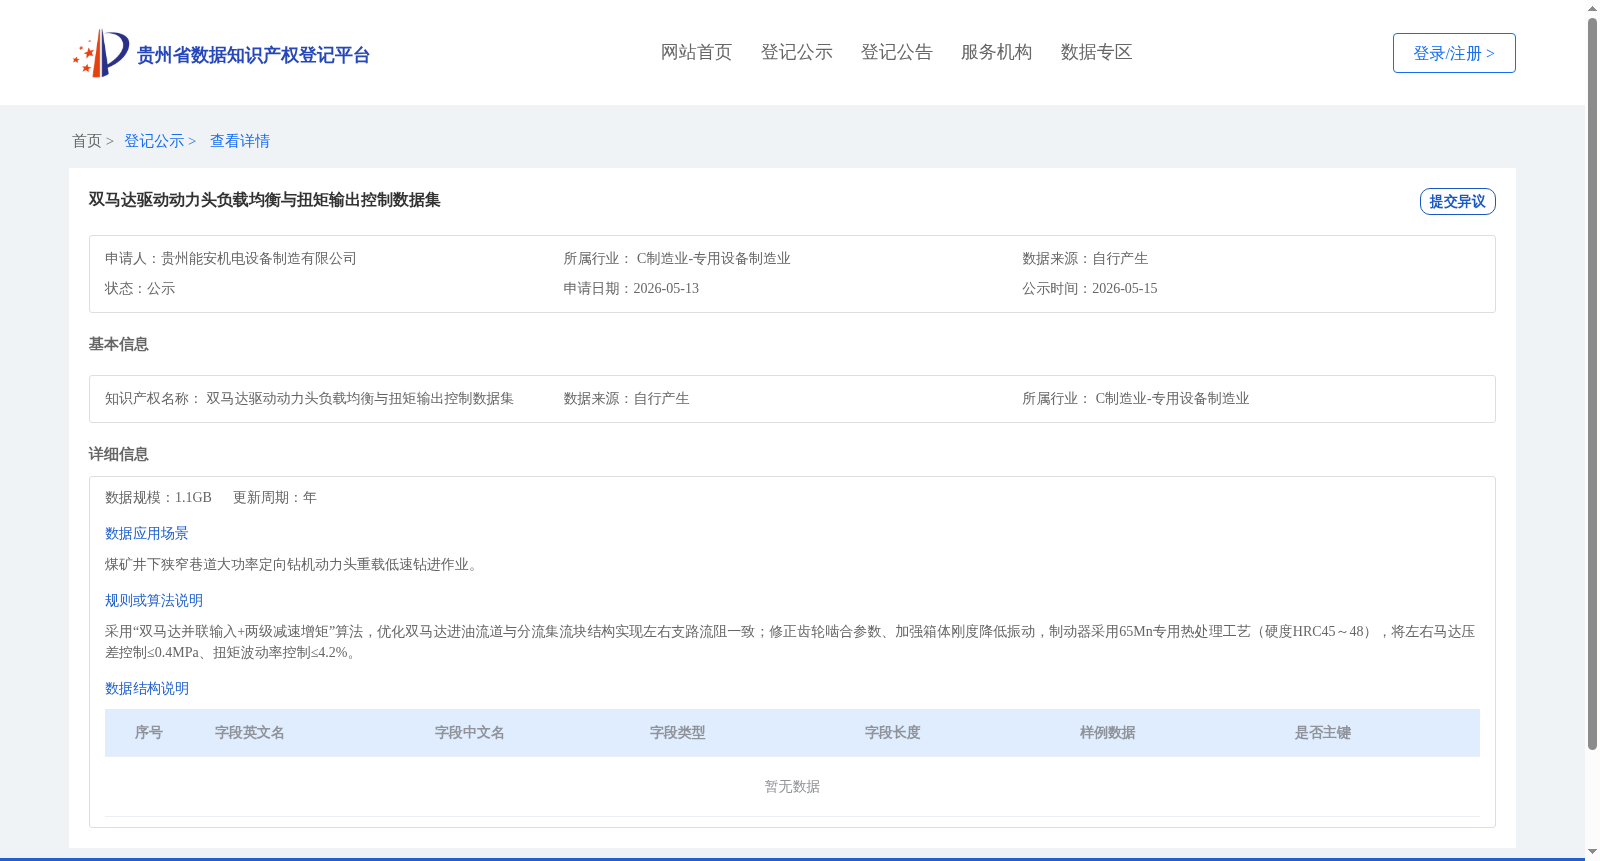Click the vertical scrollbar thumb
1600x861 pixels.
pyautogui.click(x=1592, y=384)
